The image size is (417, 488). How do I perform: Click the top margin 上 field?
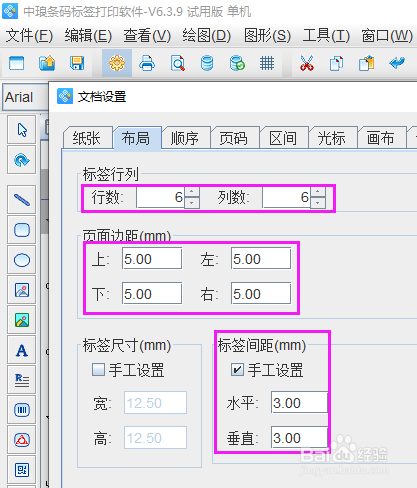point(152,259)
